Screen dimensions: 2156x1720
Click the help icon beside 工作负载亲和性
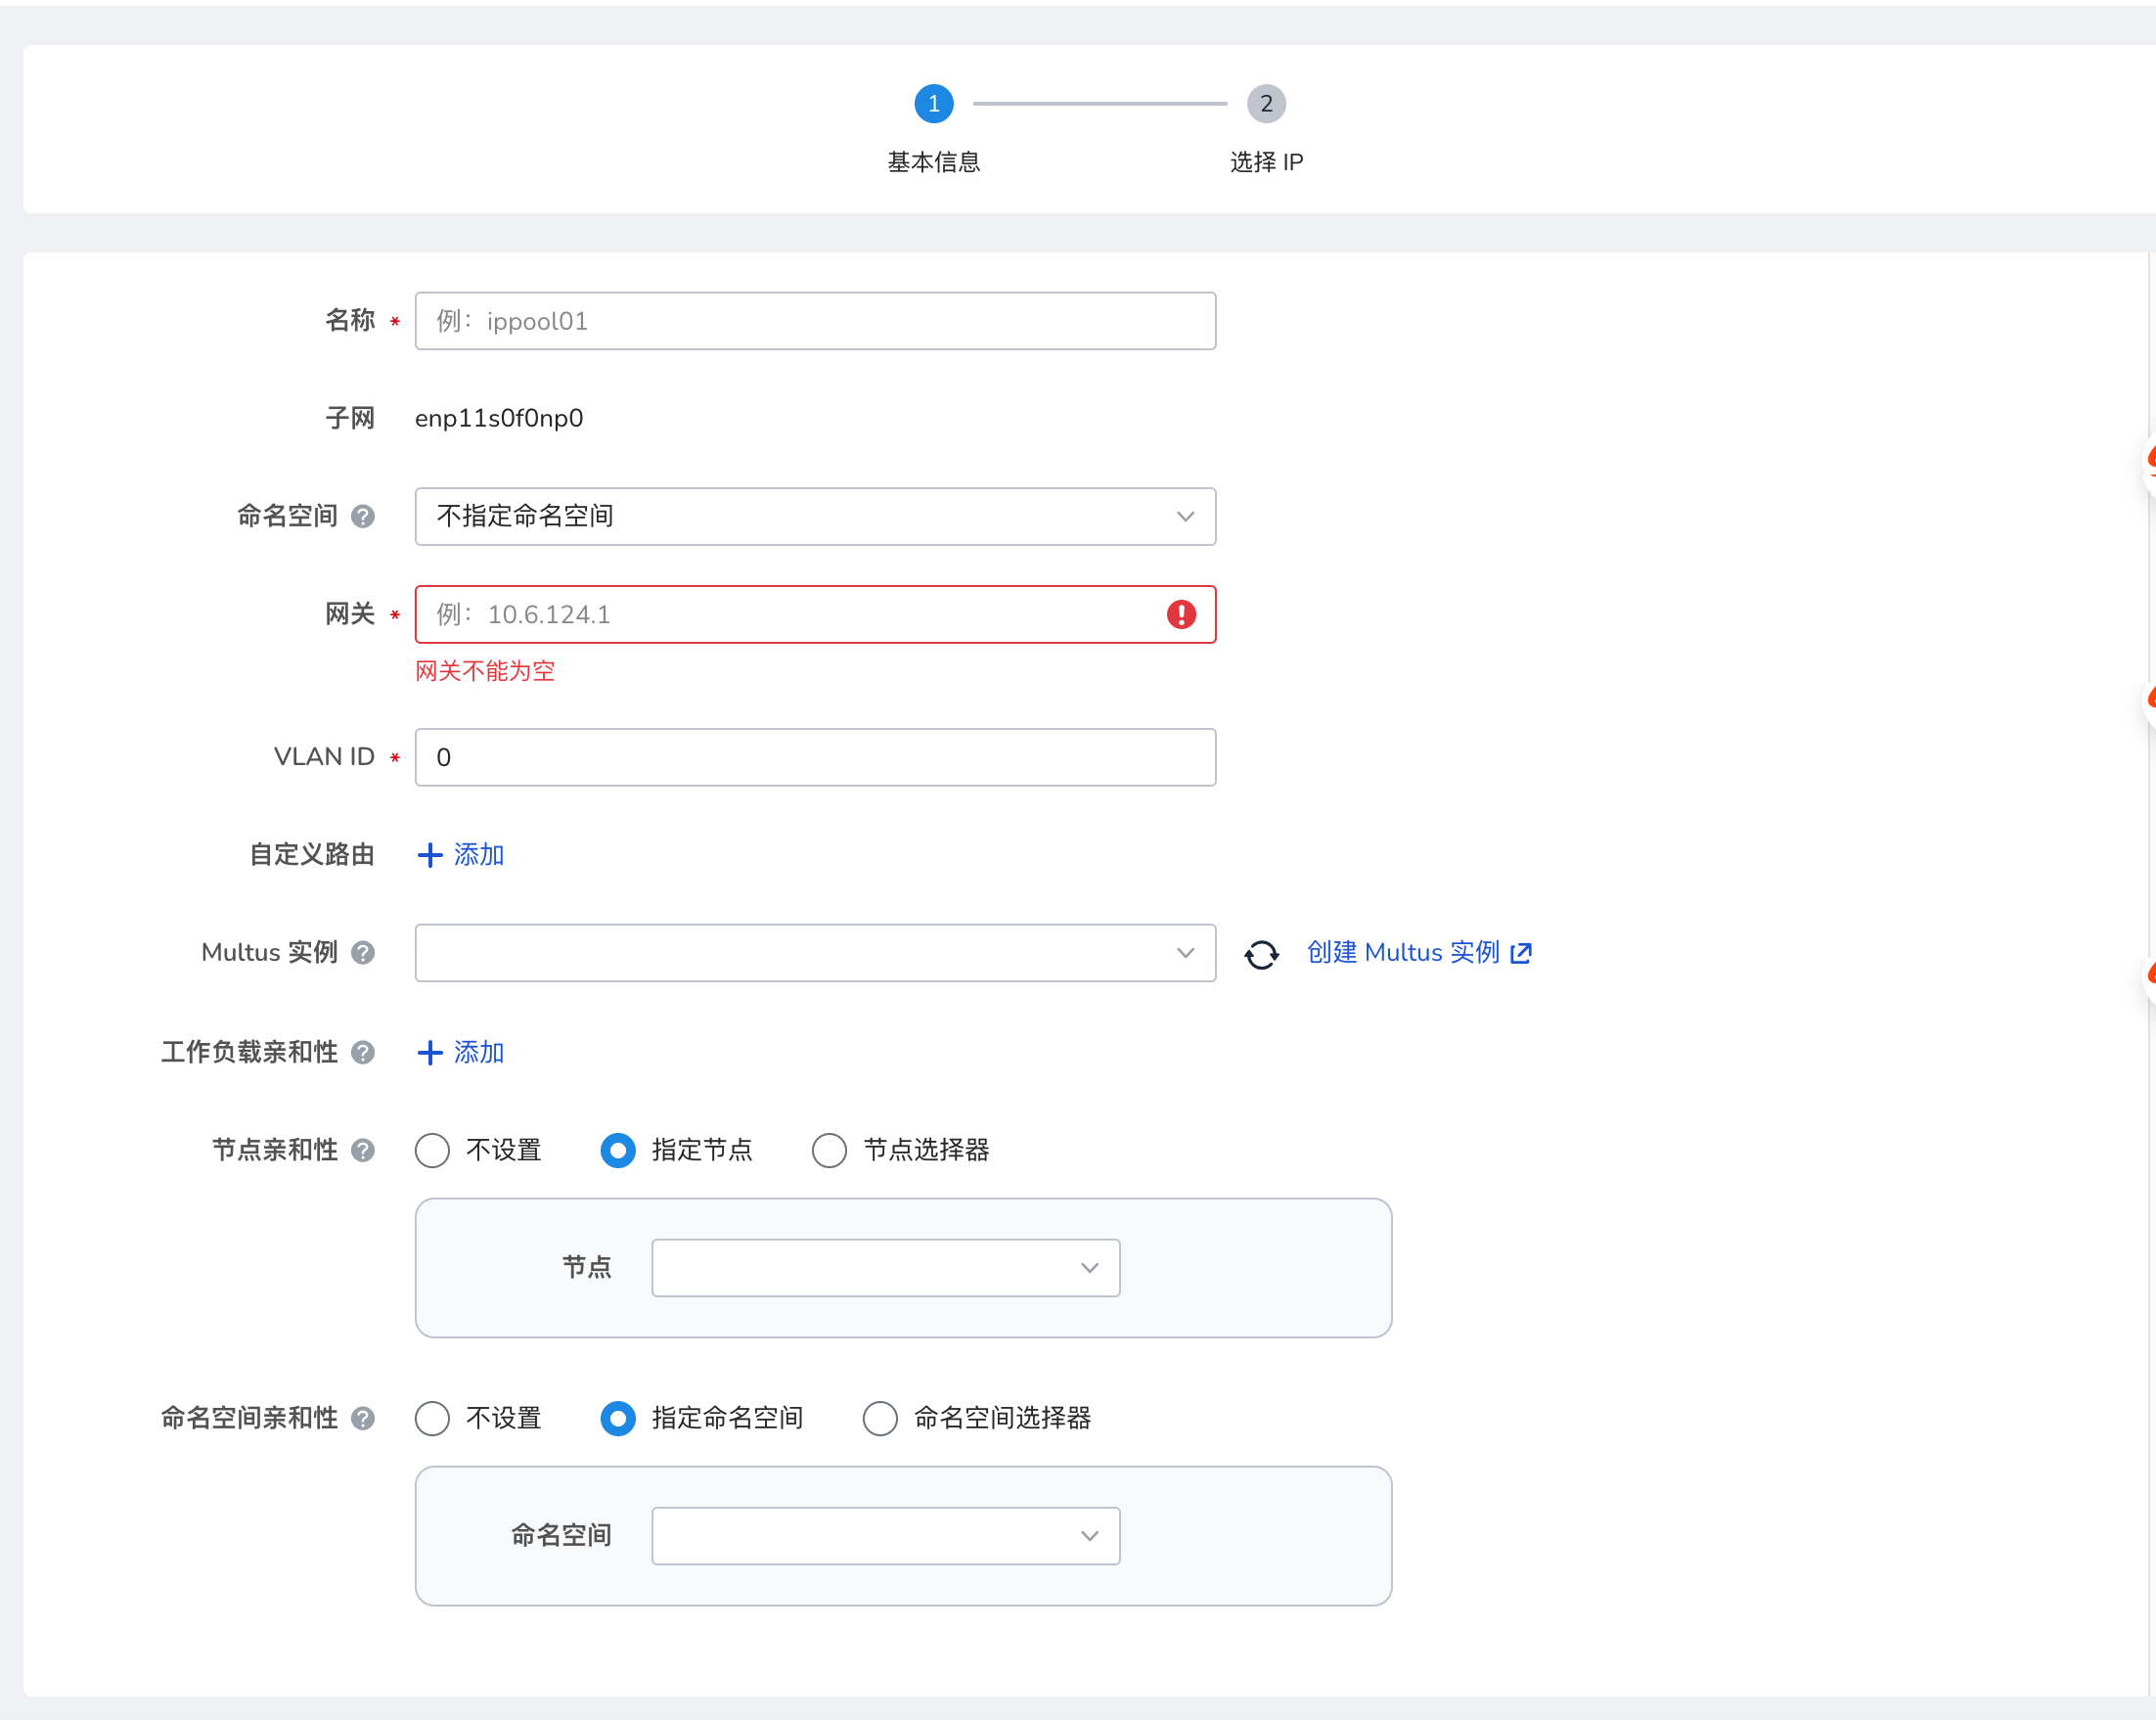click(x=363, y=1052)
